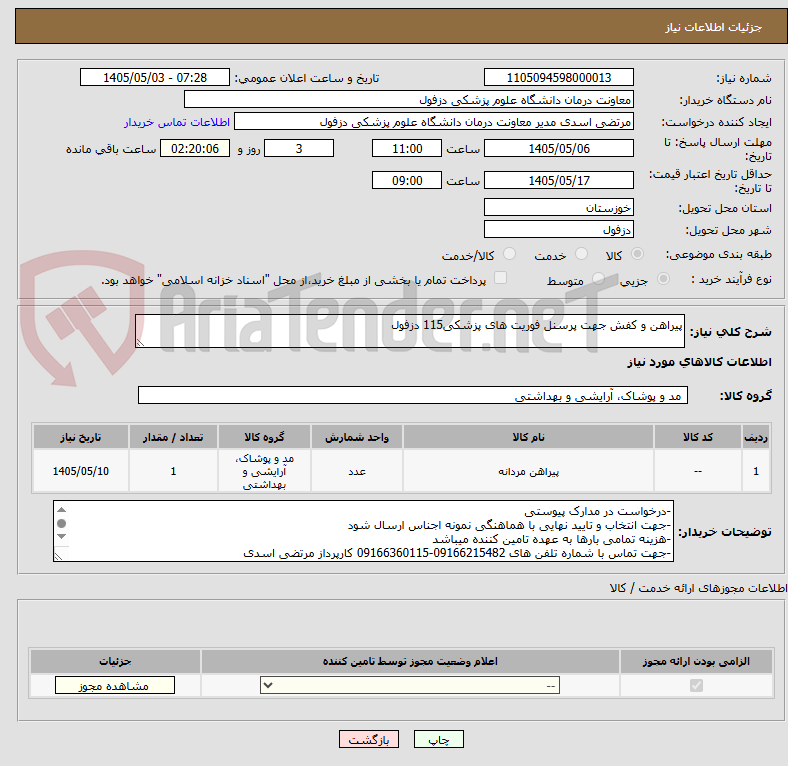Click the request creator field مرتضی اسدی

point(434,122)
